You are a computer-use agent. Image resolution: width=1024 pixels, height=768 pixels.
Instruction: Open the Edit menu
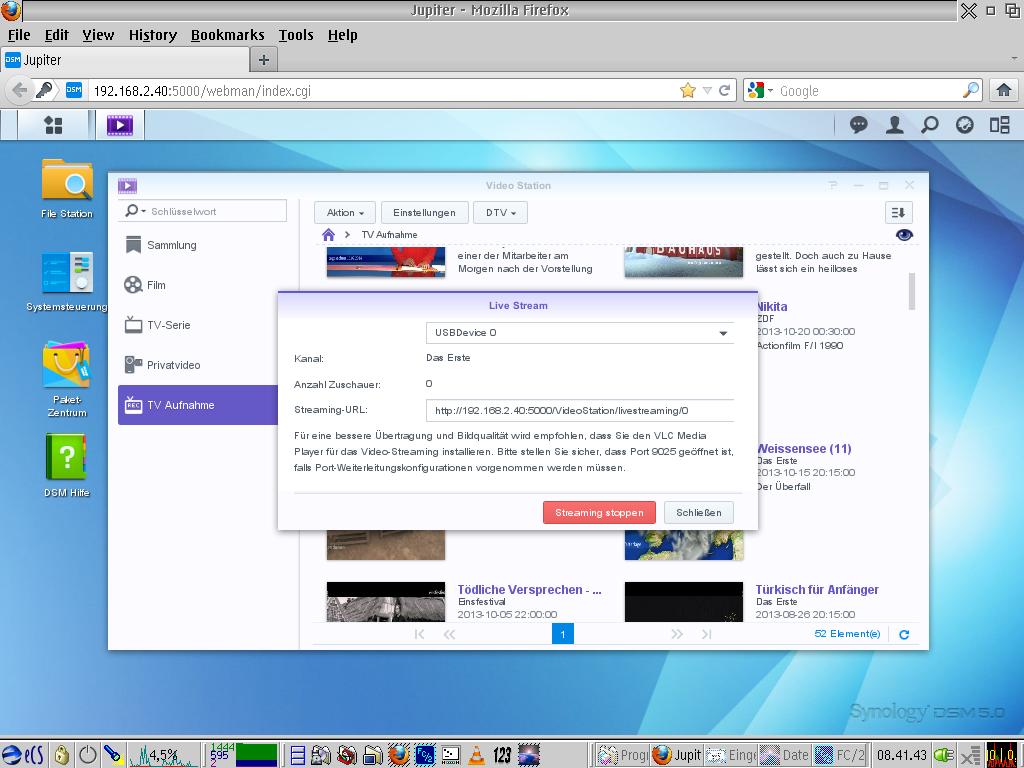[57, 35]
